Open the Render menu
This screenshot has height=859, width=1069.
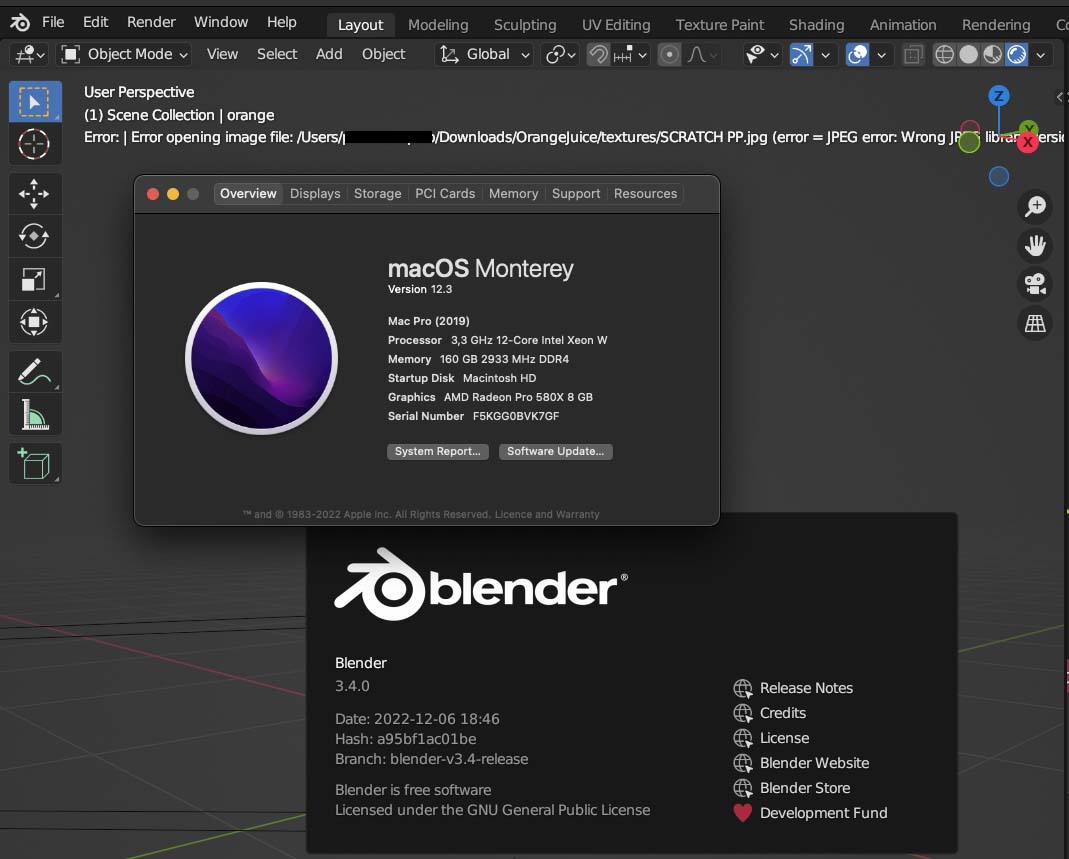[x=152, y=22]
